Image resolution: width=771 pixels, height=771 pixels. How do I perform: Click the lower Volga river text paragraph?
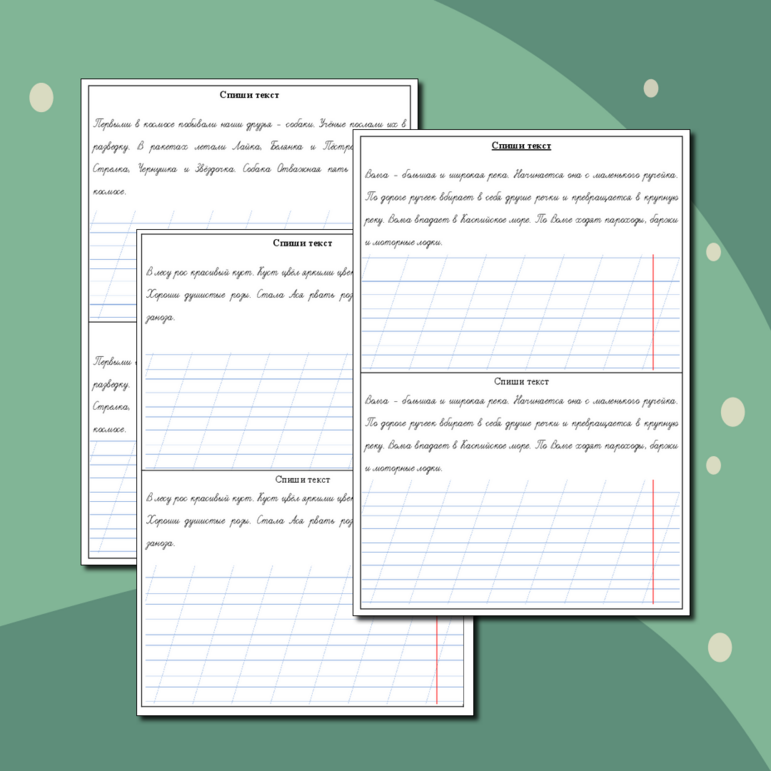521,433
